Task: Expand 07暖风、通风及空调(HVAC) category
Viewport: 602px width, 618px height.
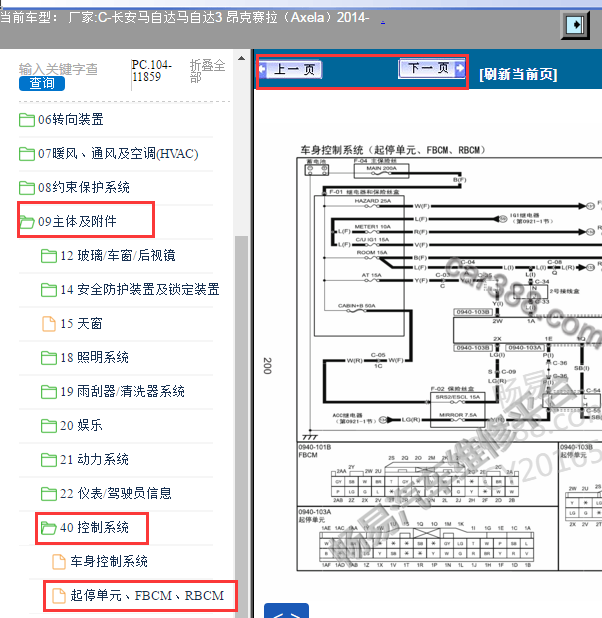Action: coord(118,154)
